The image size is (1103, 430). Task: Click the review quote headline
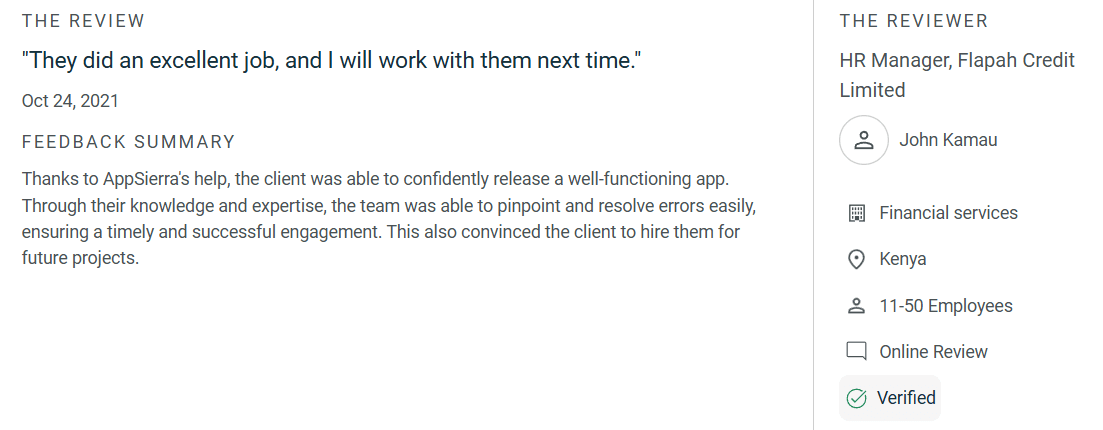[331, 61]
